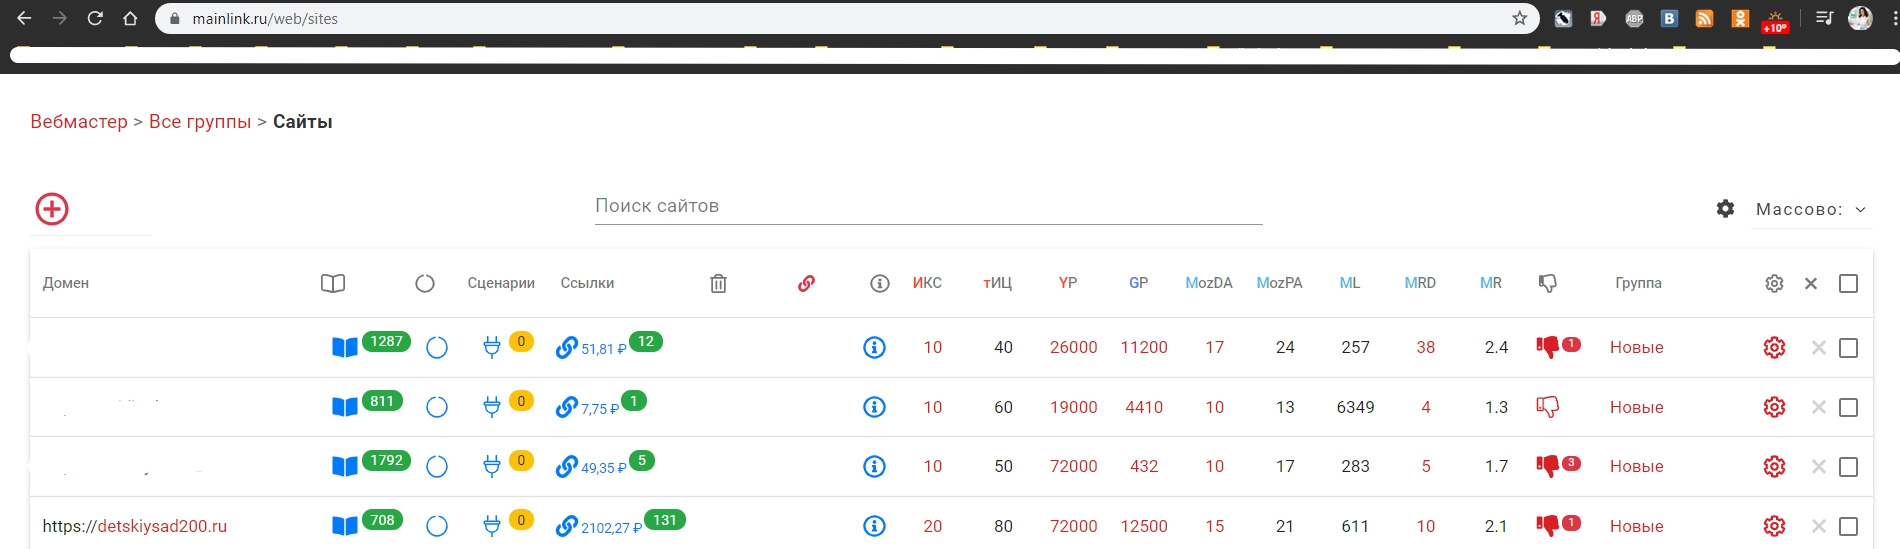Sort by the Домен column header
The height and width of the screenshot is (549, 1900).
point(66,283)
